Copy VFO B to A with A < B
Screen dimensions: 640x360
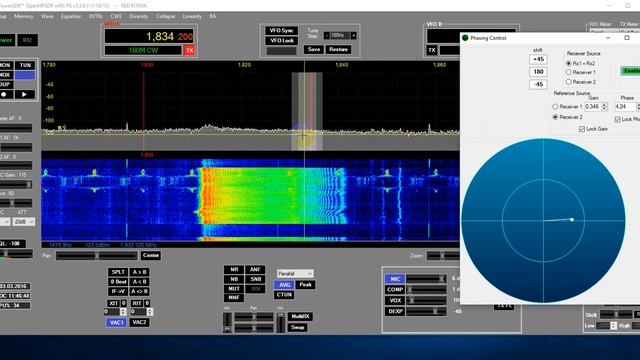pyautogui.click(x=140, y=282)
